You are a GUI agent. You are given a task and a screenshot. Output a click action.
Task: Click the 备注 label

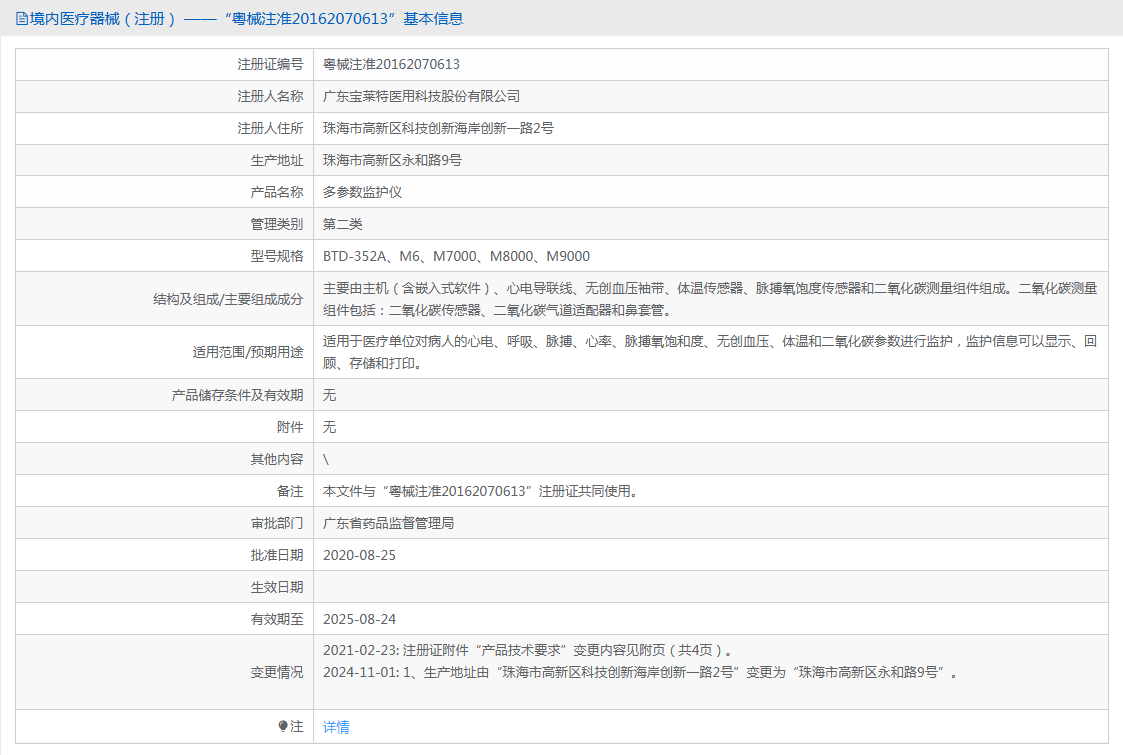click(290, 491)
